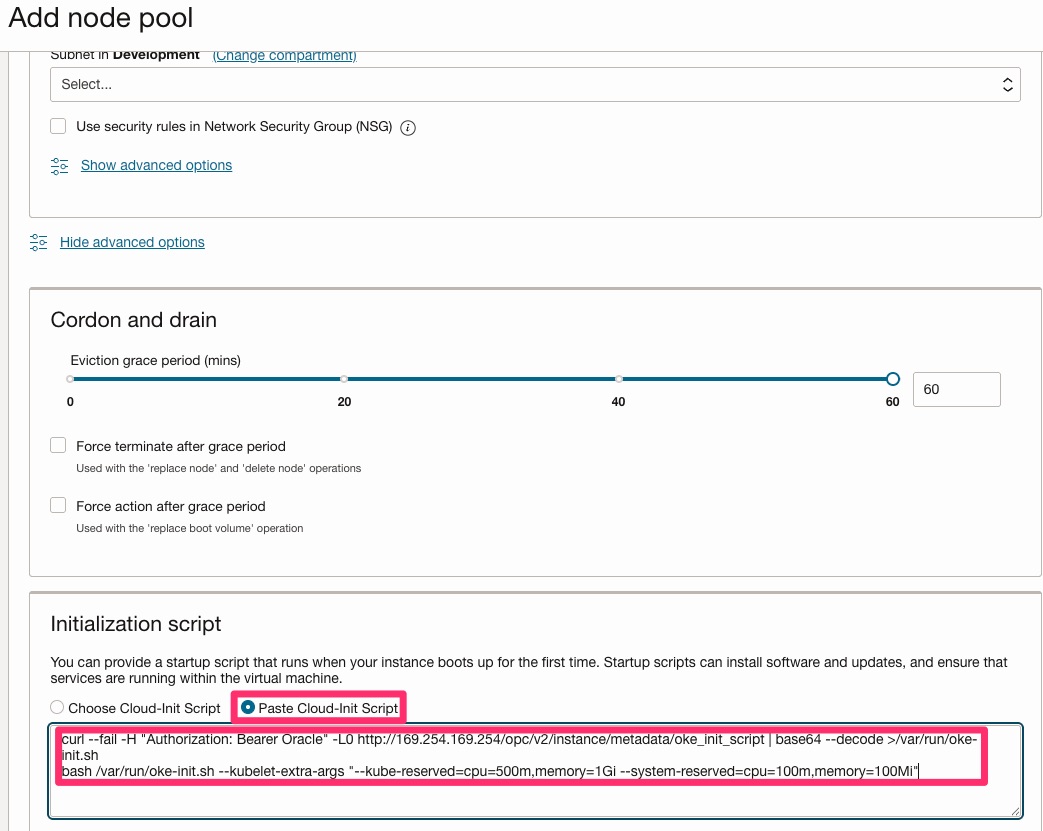Select the Choose Cloud-Init Script radio button
Screen dimensions: 1043x831
pos(57,707)
